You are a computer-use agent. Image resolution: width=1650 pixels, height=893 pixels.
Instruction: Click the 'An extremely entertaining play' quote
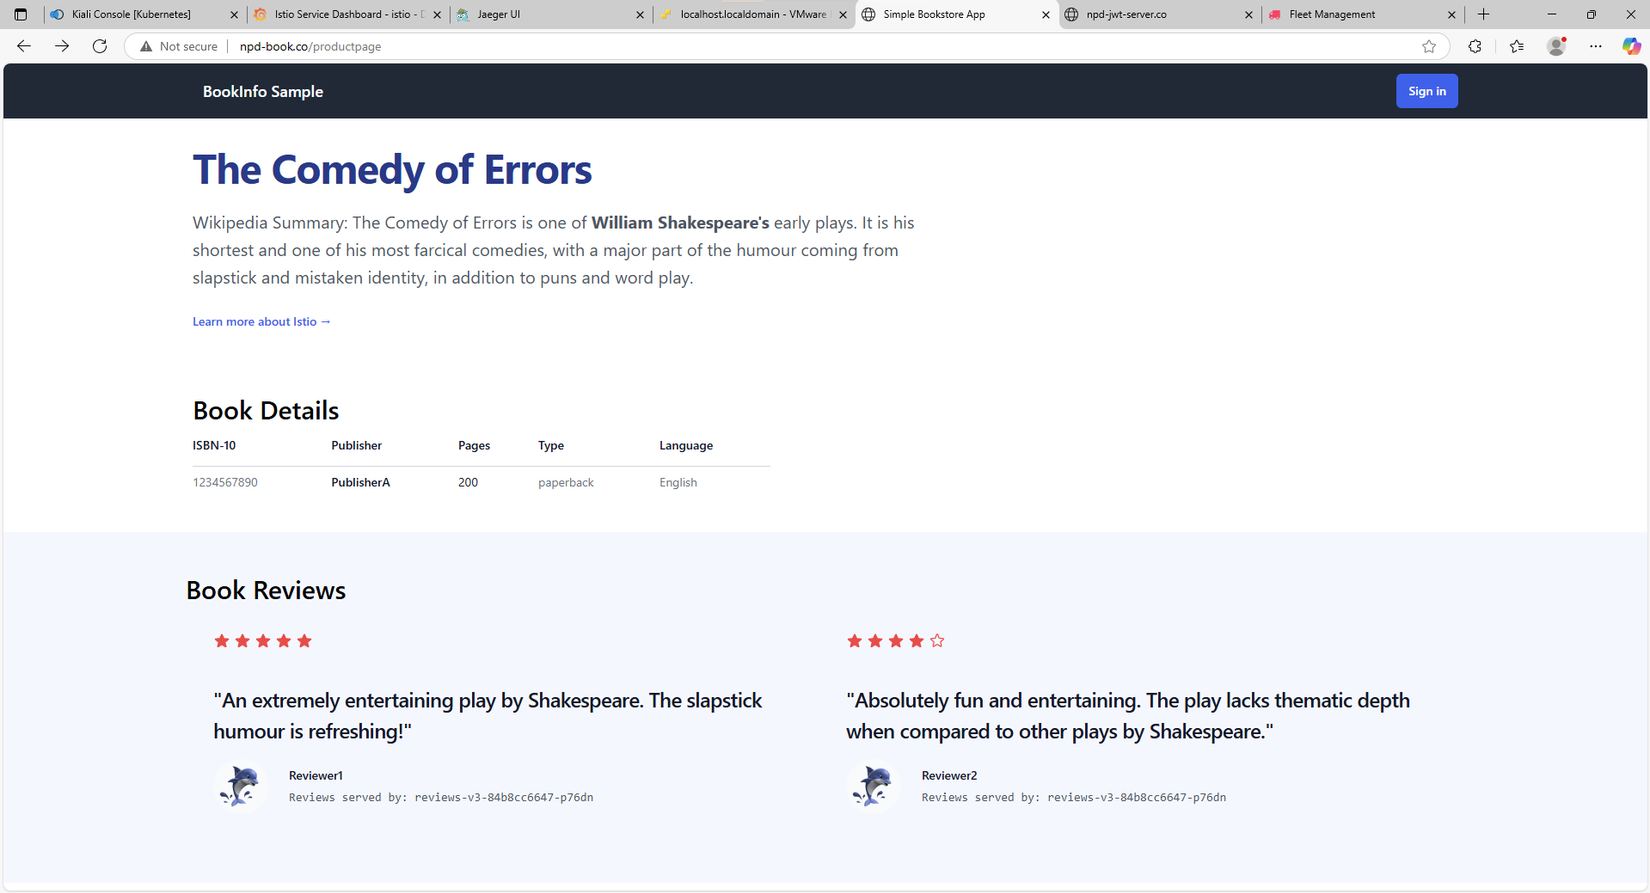[488, 716]
